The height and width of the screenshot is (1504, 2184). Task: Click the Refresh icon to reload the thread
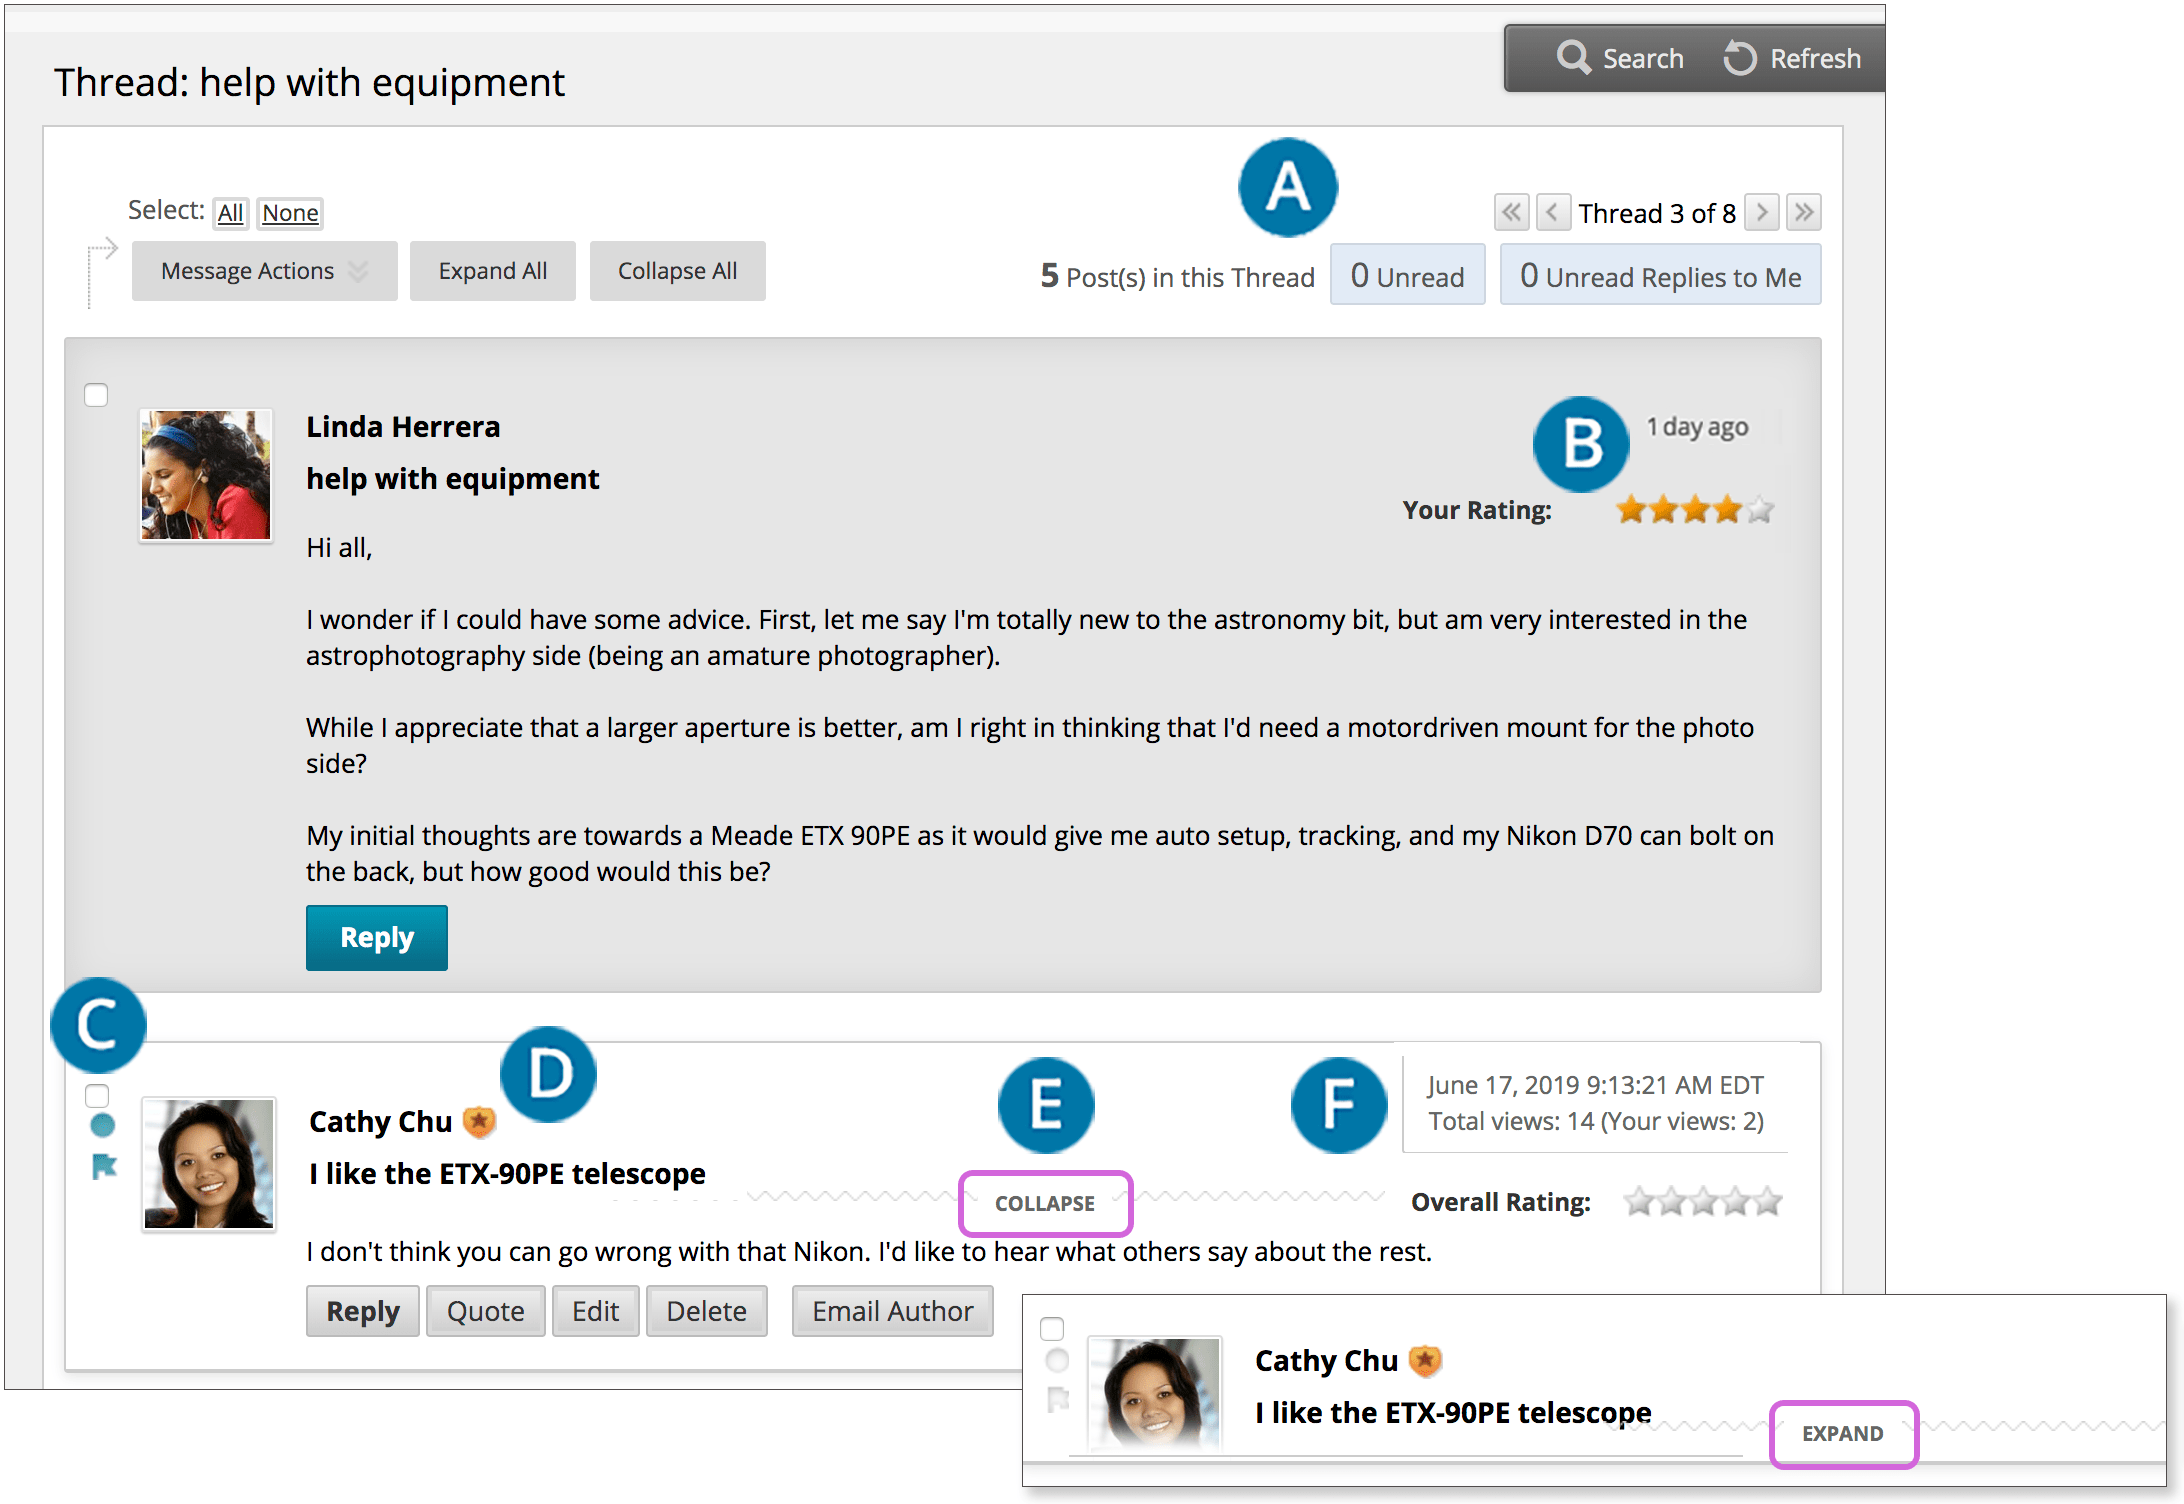pyautogui.click(x=1739, y=57)
